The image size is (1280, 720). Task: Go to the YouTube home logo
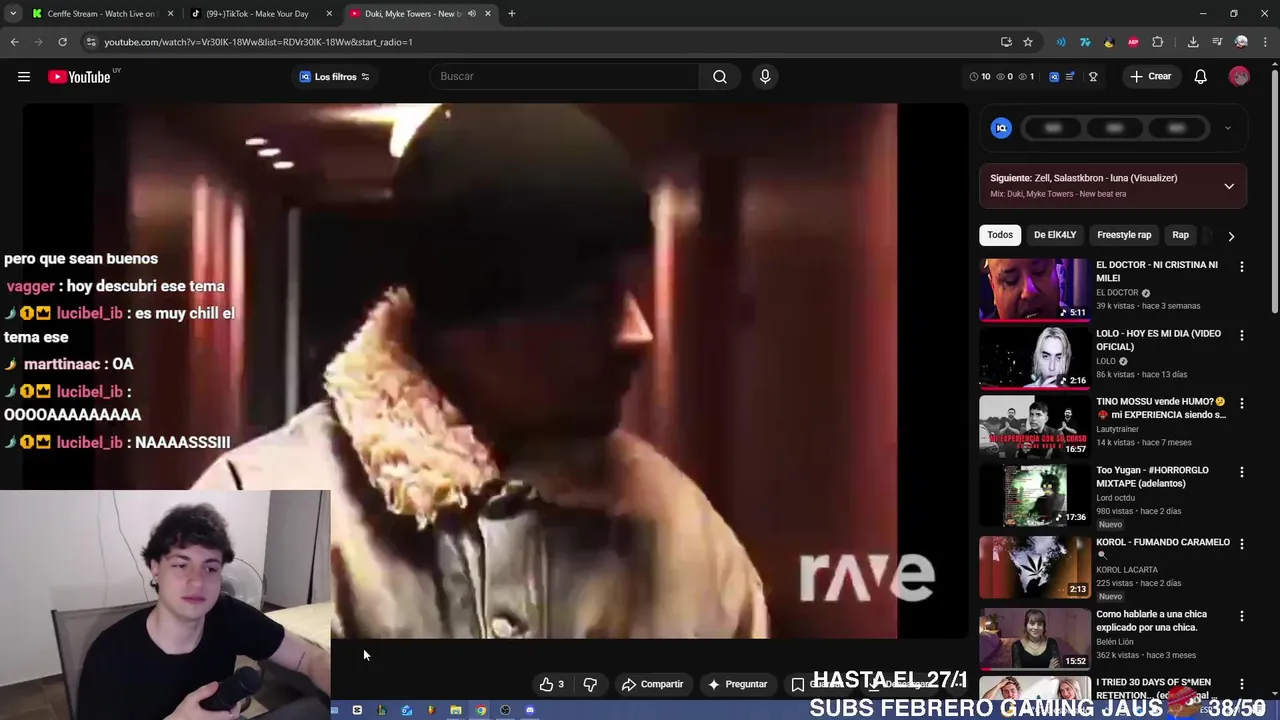point(79,77)
